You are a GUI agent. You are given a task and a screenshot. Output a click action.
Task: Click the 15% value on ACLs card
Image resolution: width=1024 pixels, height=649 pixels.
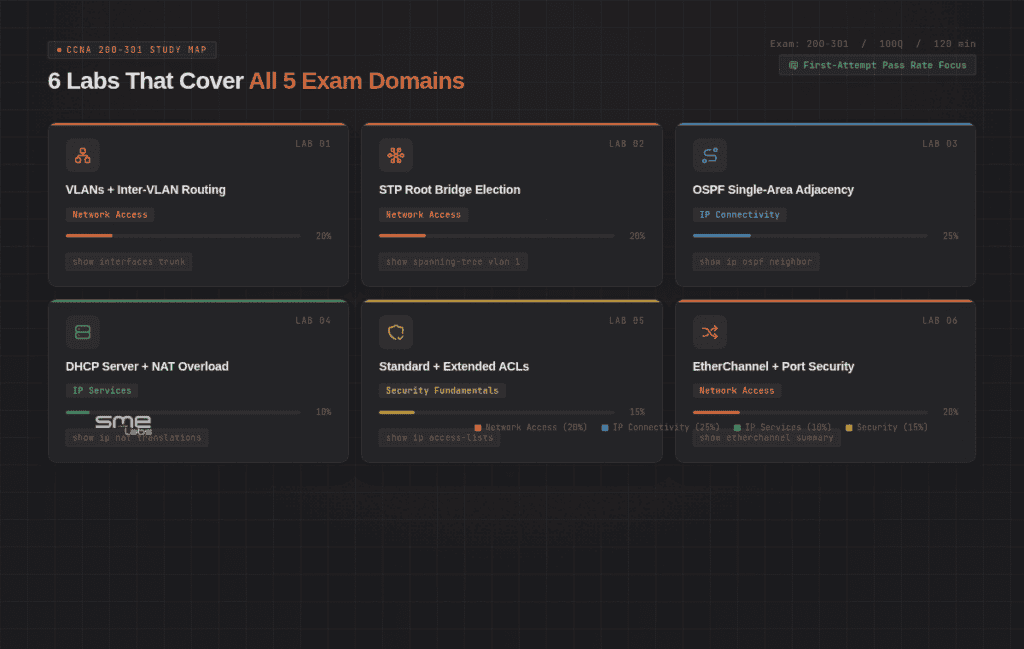click(637, 412)
